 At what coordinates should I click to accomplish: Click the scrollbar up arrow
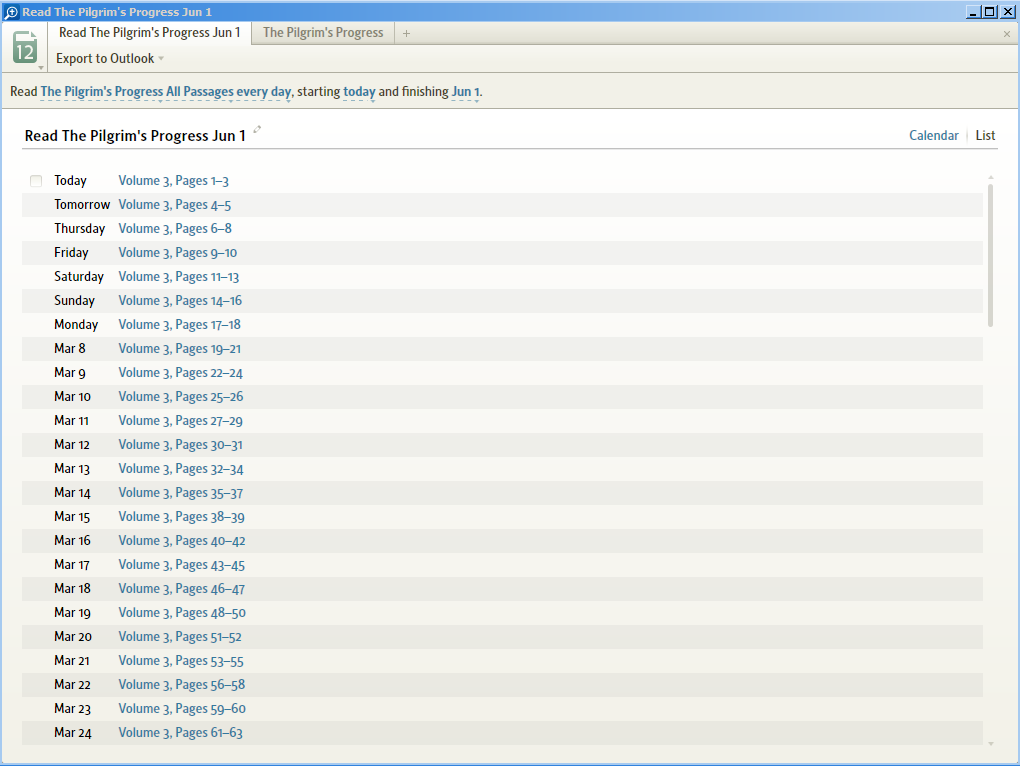coord(991,177)
